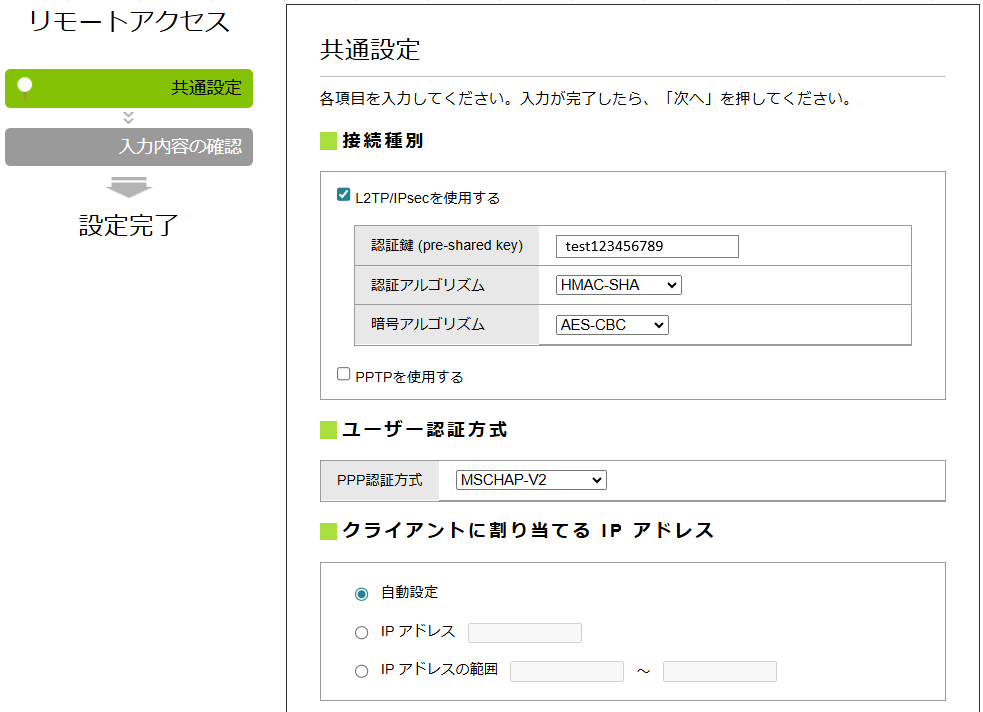Open the PPP認証方式 MSCHAP-V2 dropdown
Viewport: 983px width, 712px height.
pyautogui.click(x=531, y=480)
